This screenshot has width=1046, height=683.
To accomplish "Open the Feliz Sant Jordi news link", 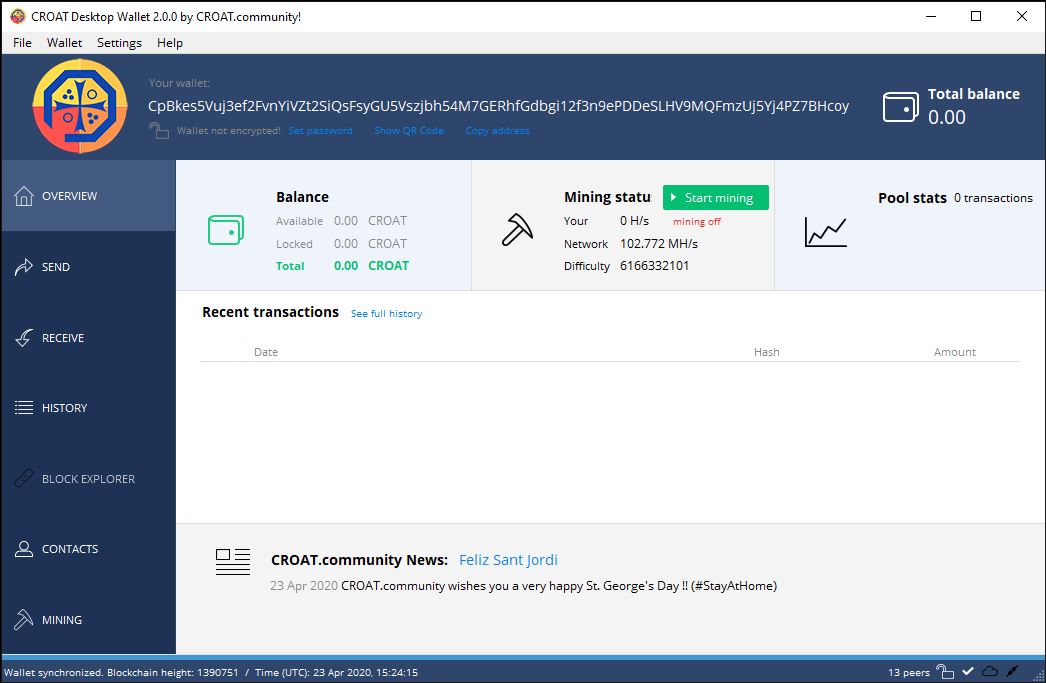I will click(508, 560).
